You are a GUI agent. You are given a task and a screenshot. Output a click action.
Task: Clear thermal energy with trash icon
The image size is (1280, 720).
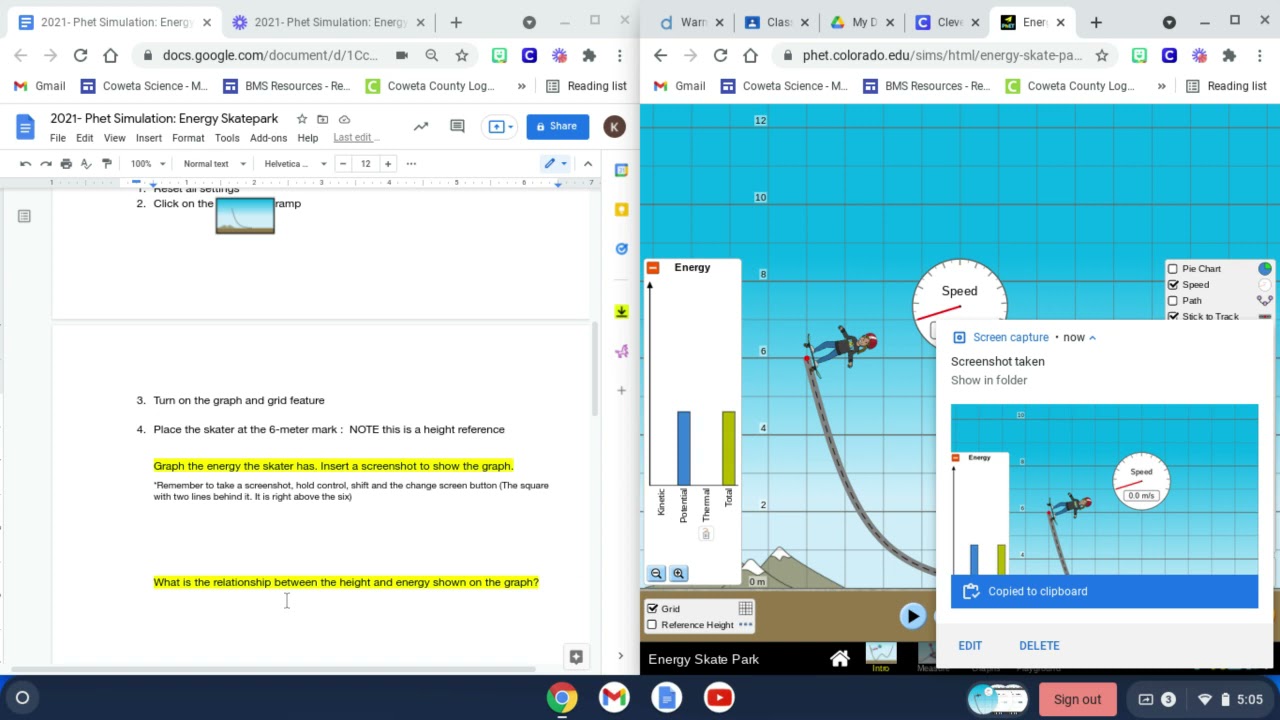click(x=705, y=535)
